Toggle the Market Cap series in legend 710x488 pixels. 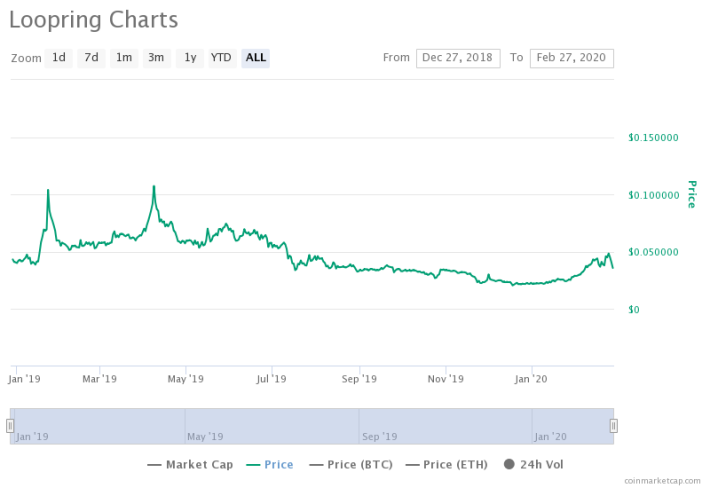(190, 464)
